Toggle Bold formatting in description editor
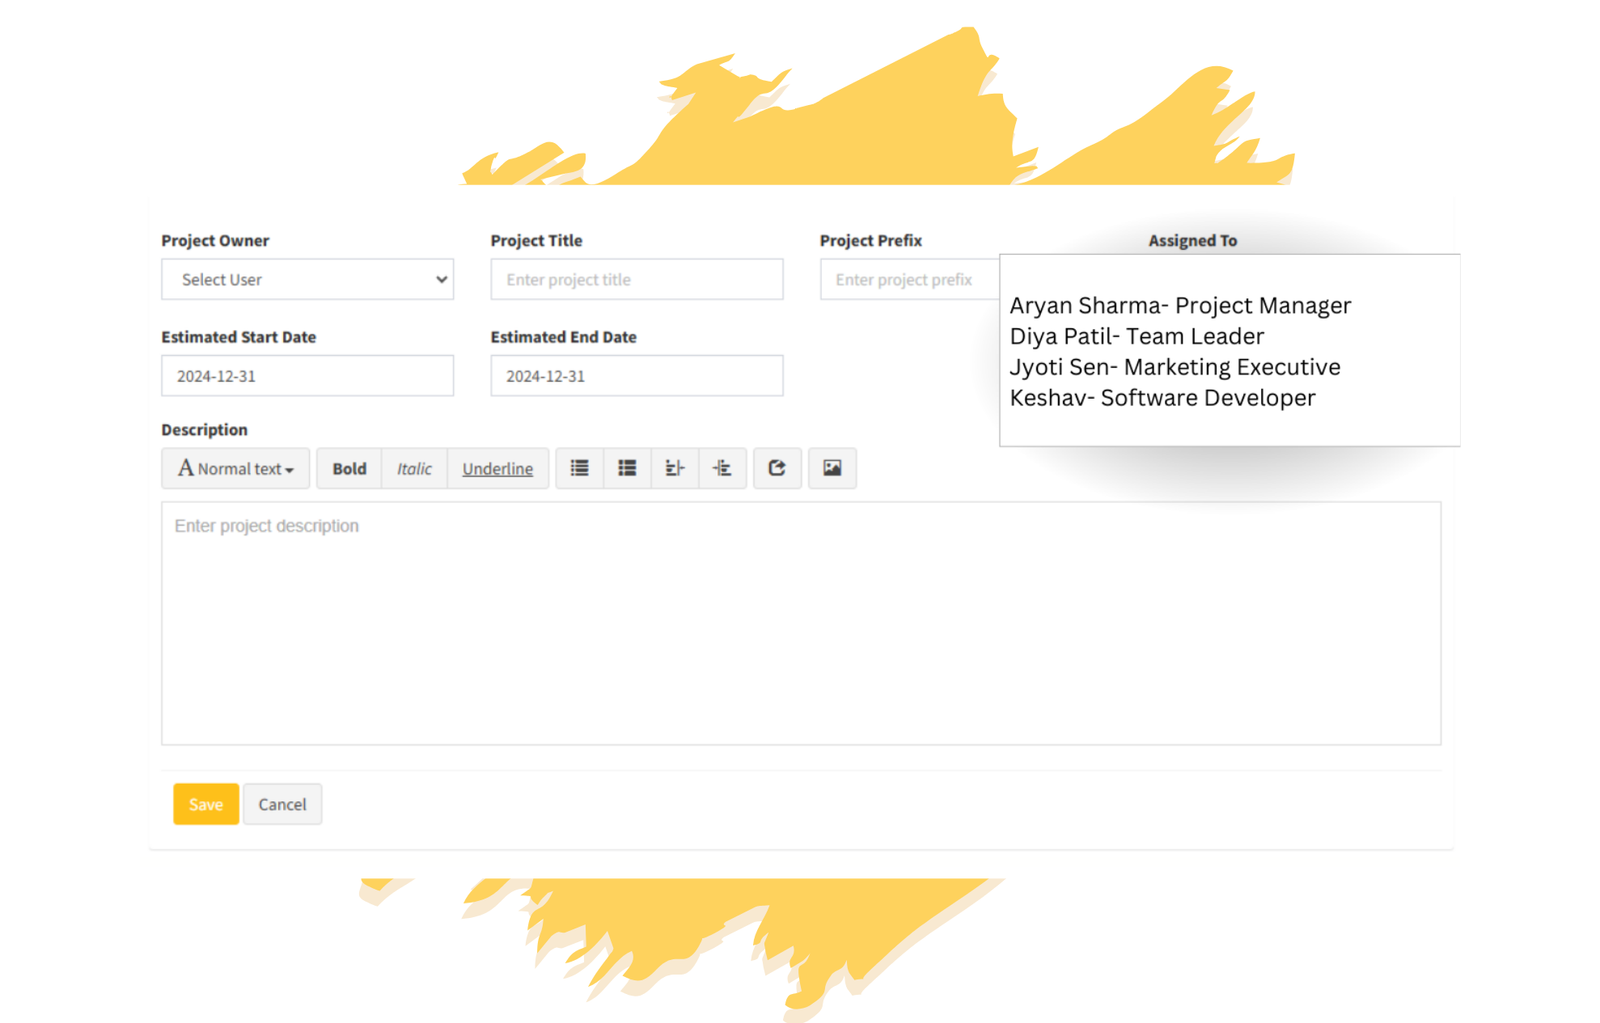 coord(349,468)
